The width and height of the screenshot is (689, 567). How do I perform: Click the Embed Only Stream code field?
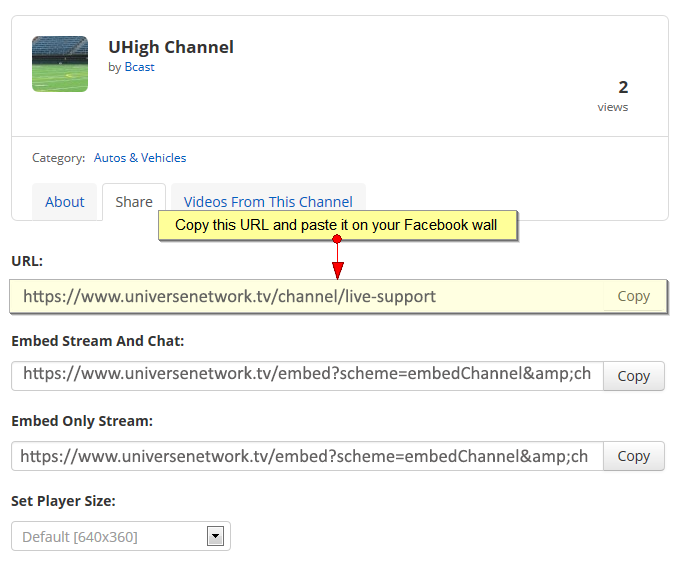[307, 456]
